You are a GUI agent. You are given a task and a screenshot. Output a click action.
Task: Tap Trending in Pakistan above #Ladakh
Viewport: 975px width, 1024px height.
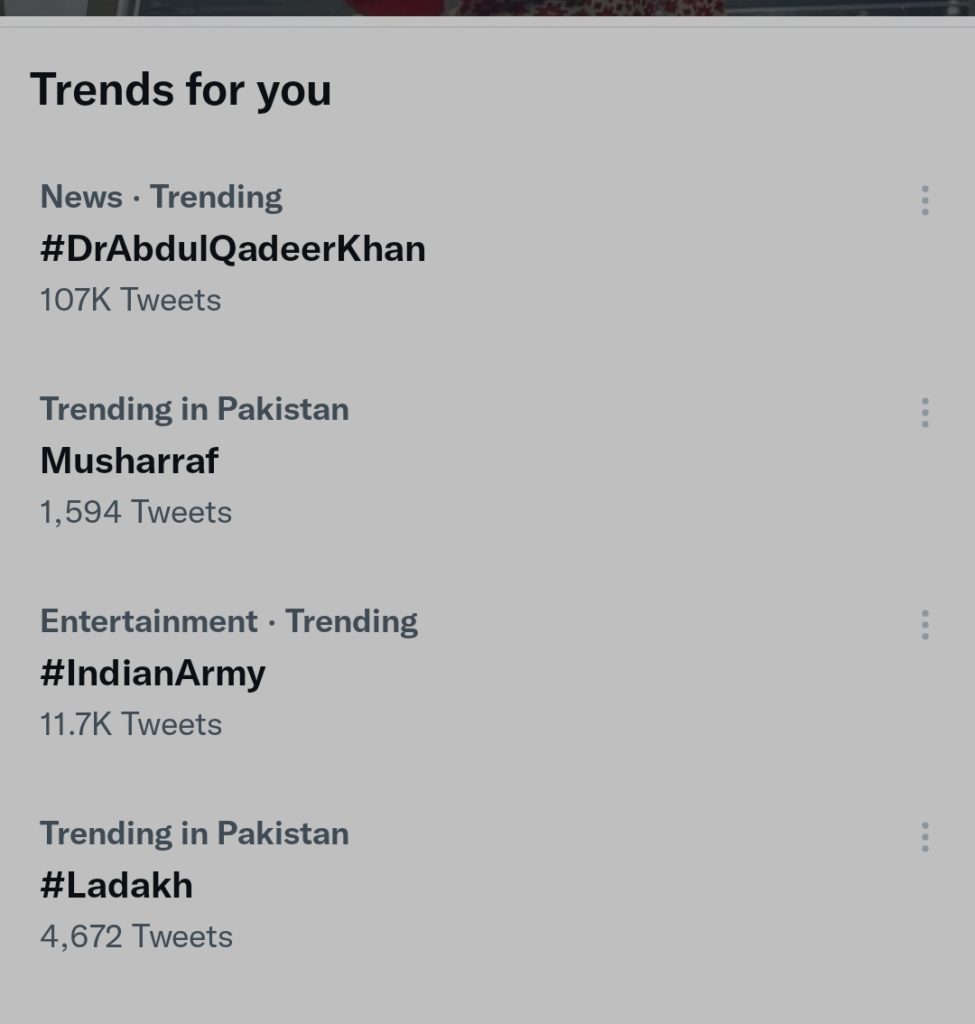(195, 834)
